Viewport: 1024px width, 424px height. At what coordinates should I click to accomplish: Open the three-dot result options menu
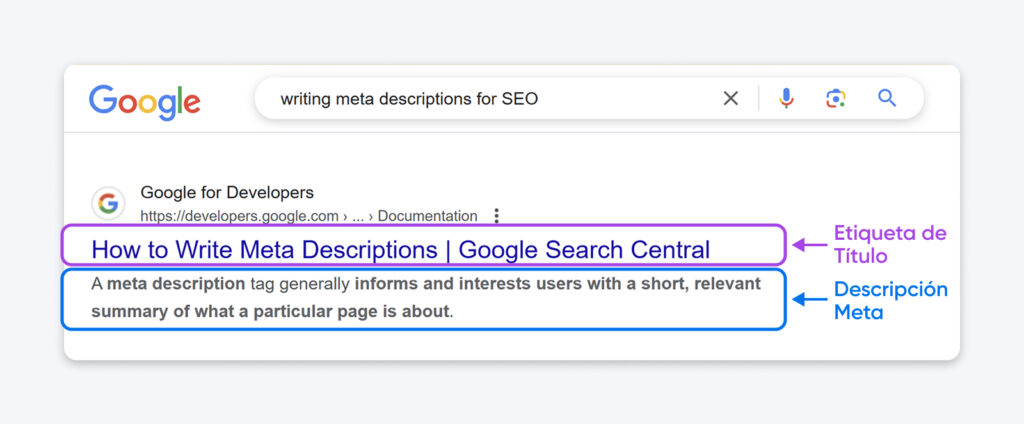pyautogui.click(x=496, y=216)
